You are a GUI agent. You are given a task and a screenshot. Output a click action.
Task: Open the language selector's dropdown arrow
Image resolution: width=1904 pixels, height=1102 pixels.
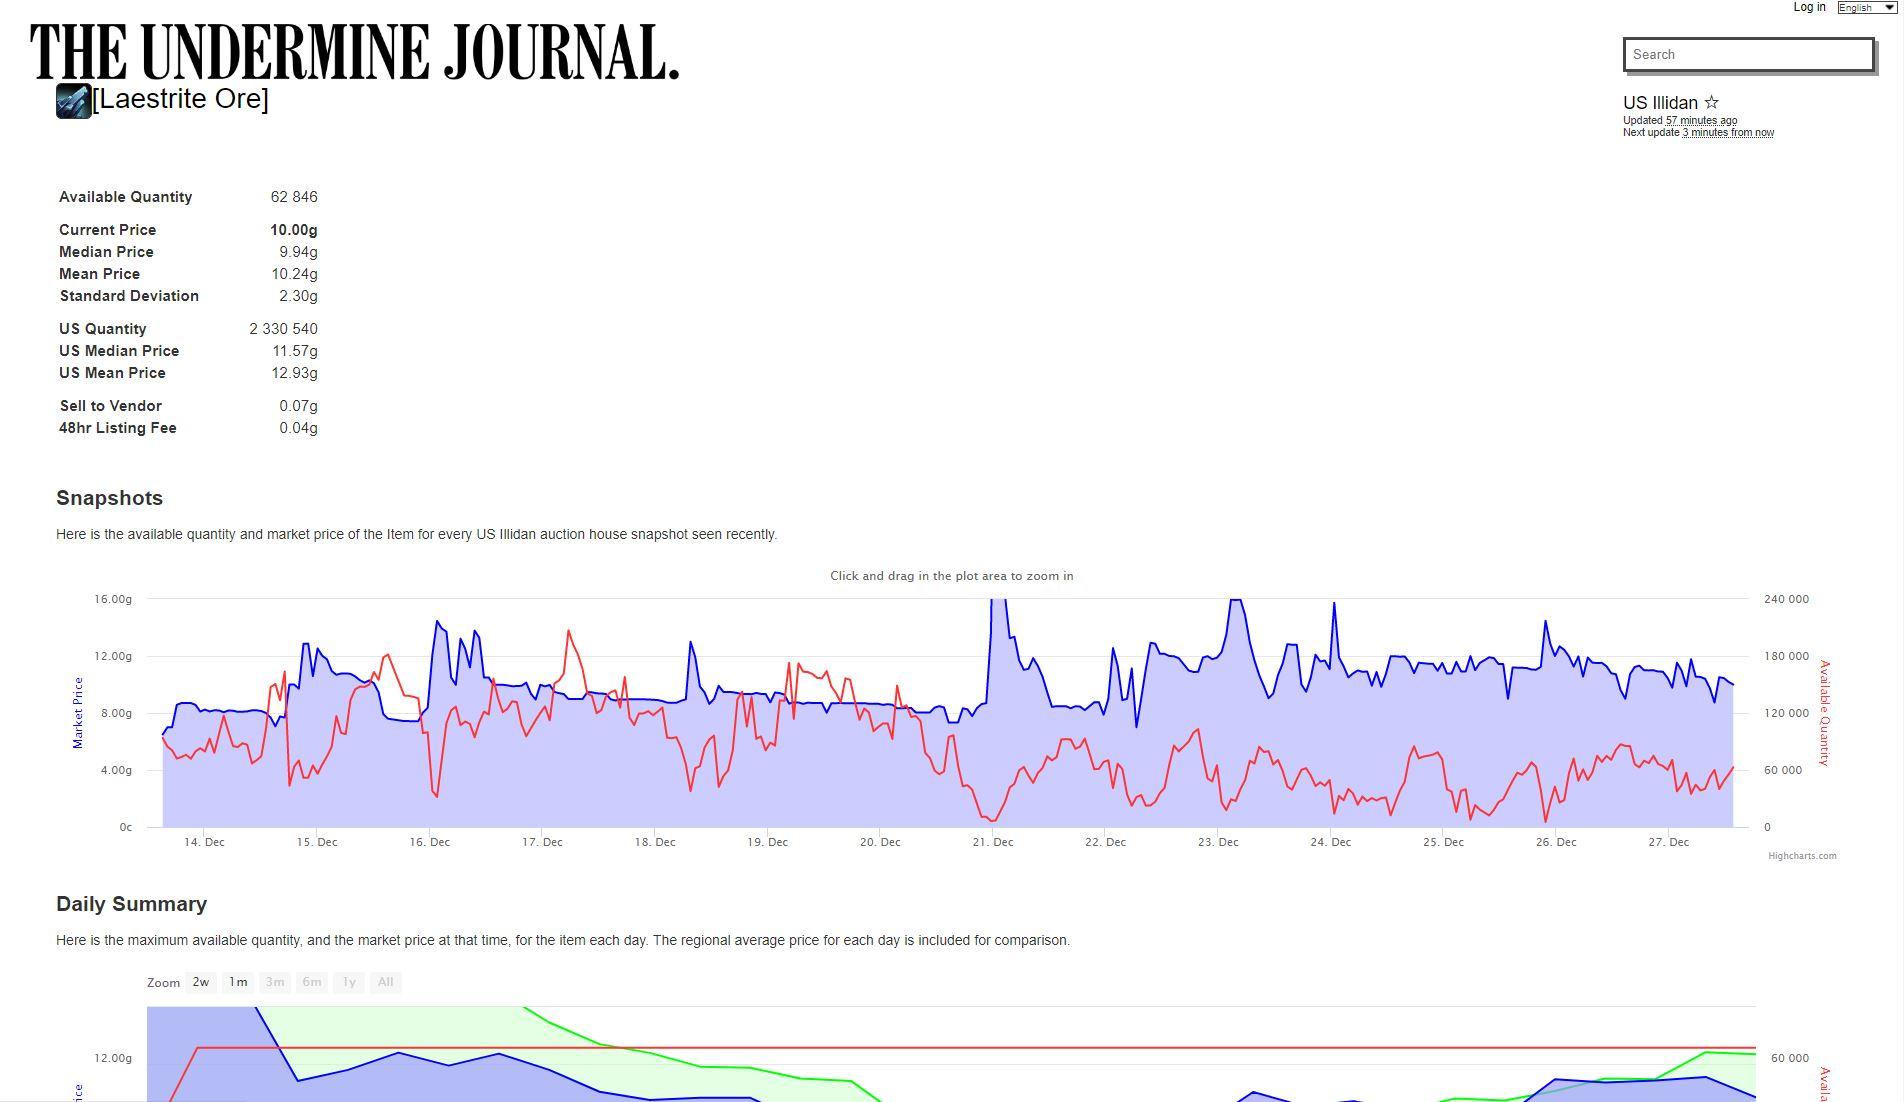1890,7
